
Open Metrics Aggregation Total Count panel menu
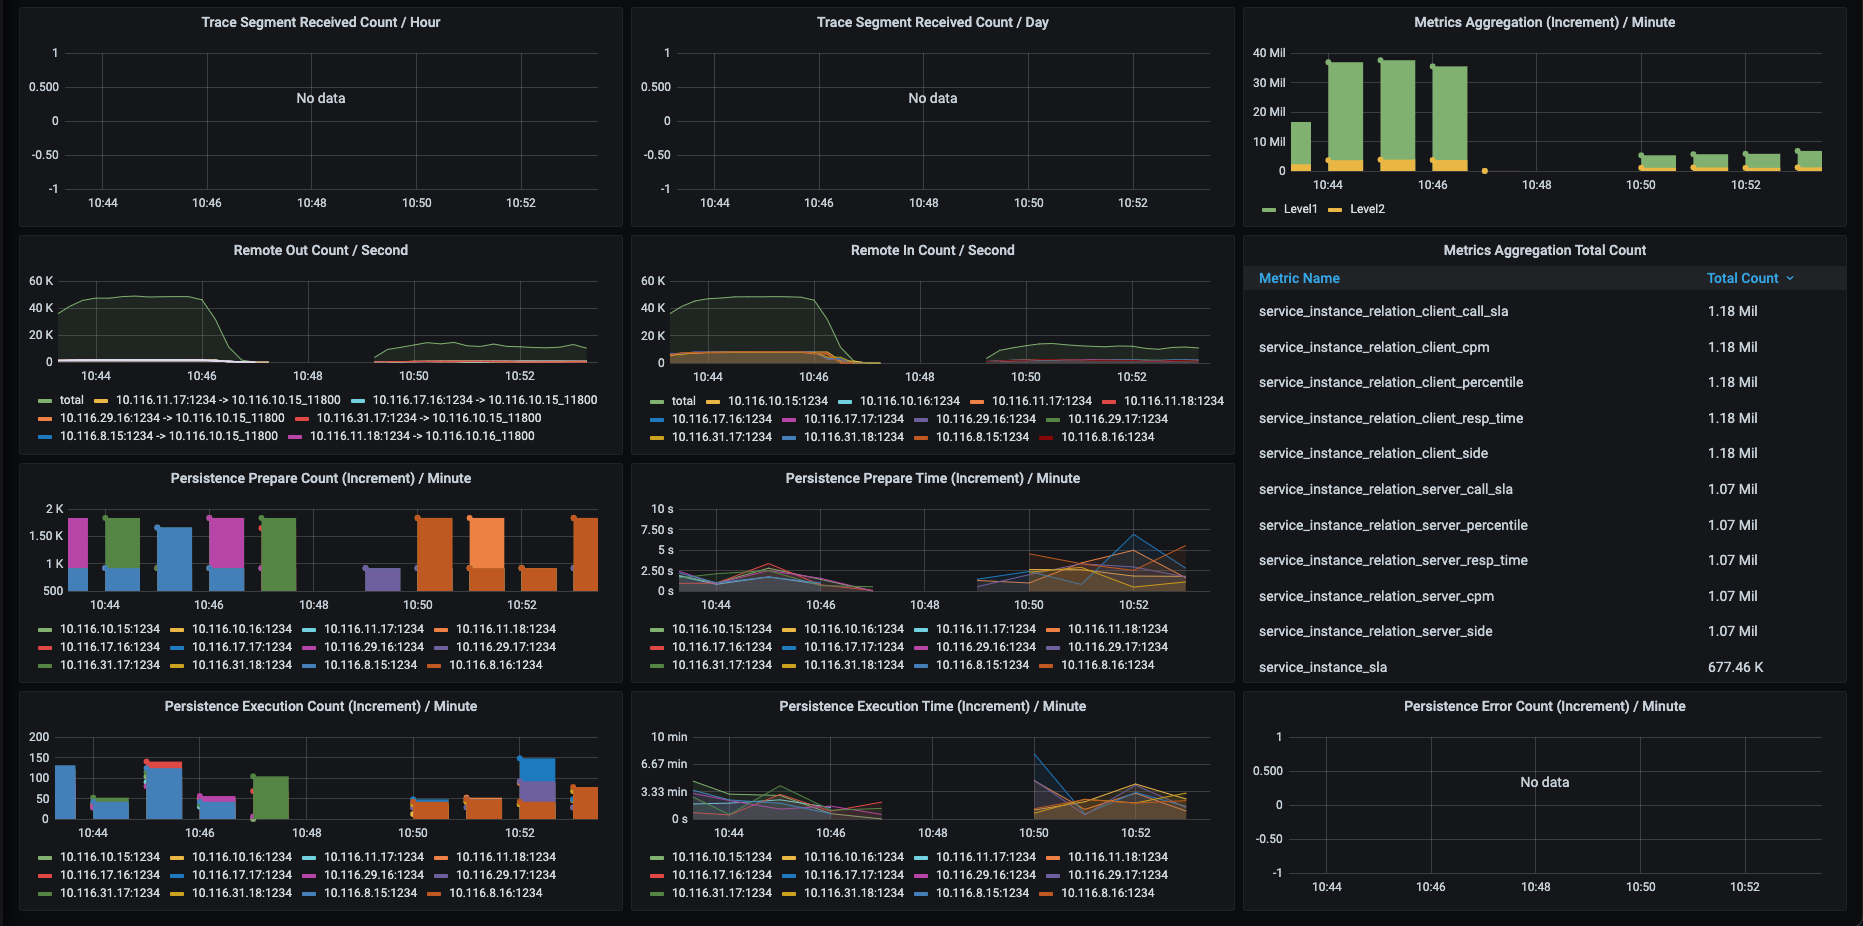coord(1544,250)
